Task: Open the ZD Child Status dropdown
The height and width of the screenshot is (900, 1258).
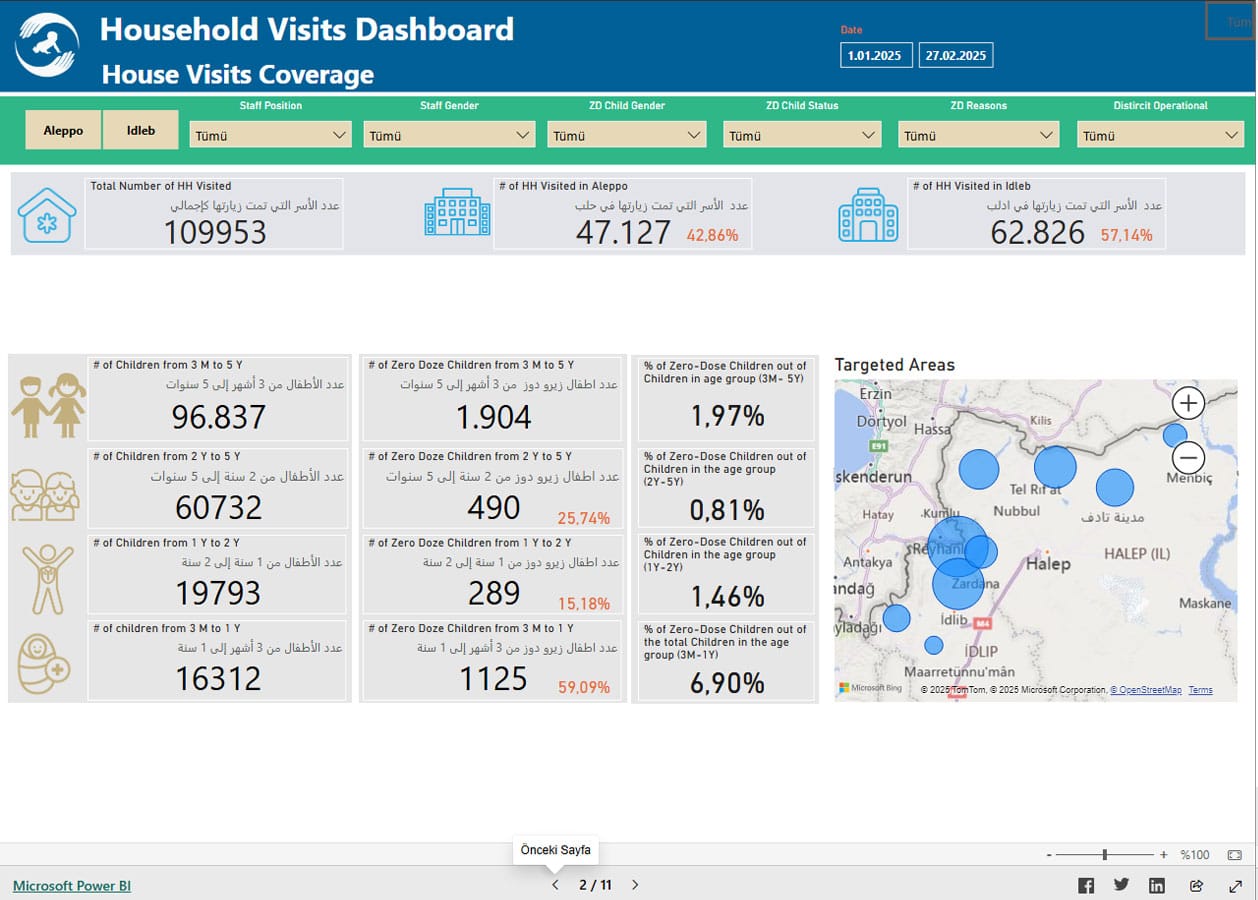Action: click(802, 135)
